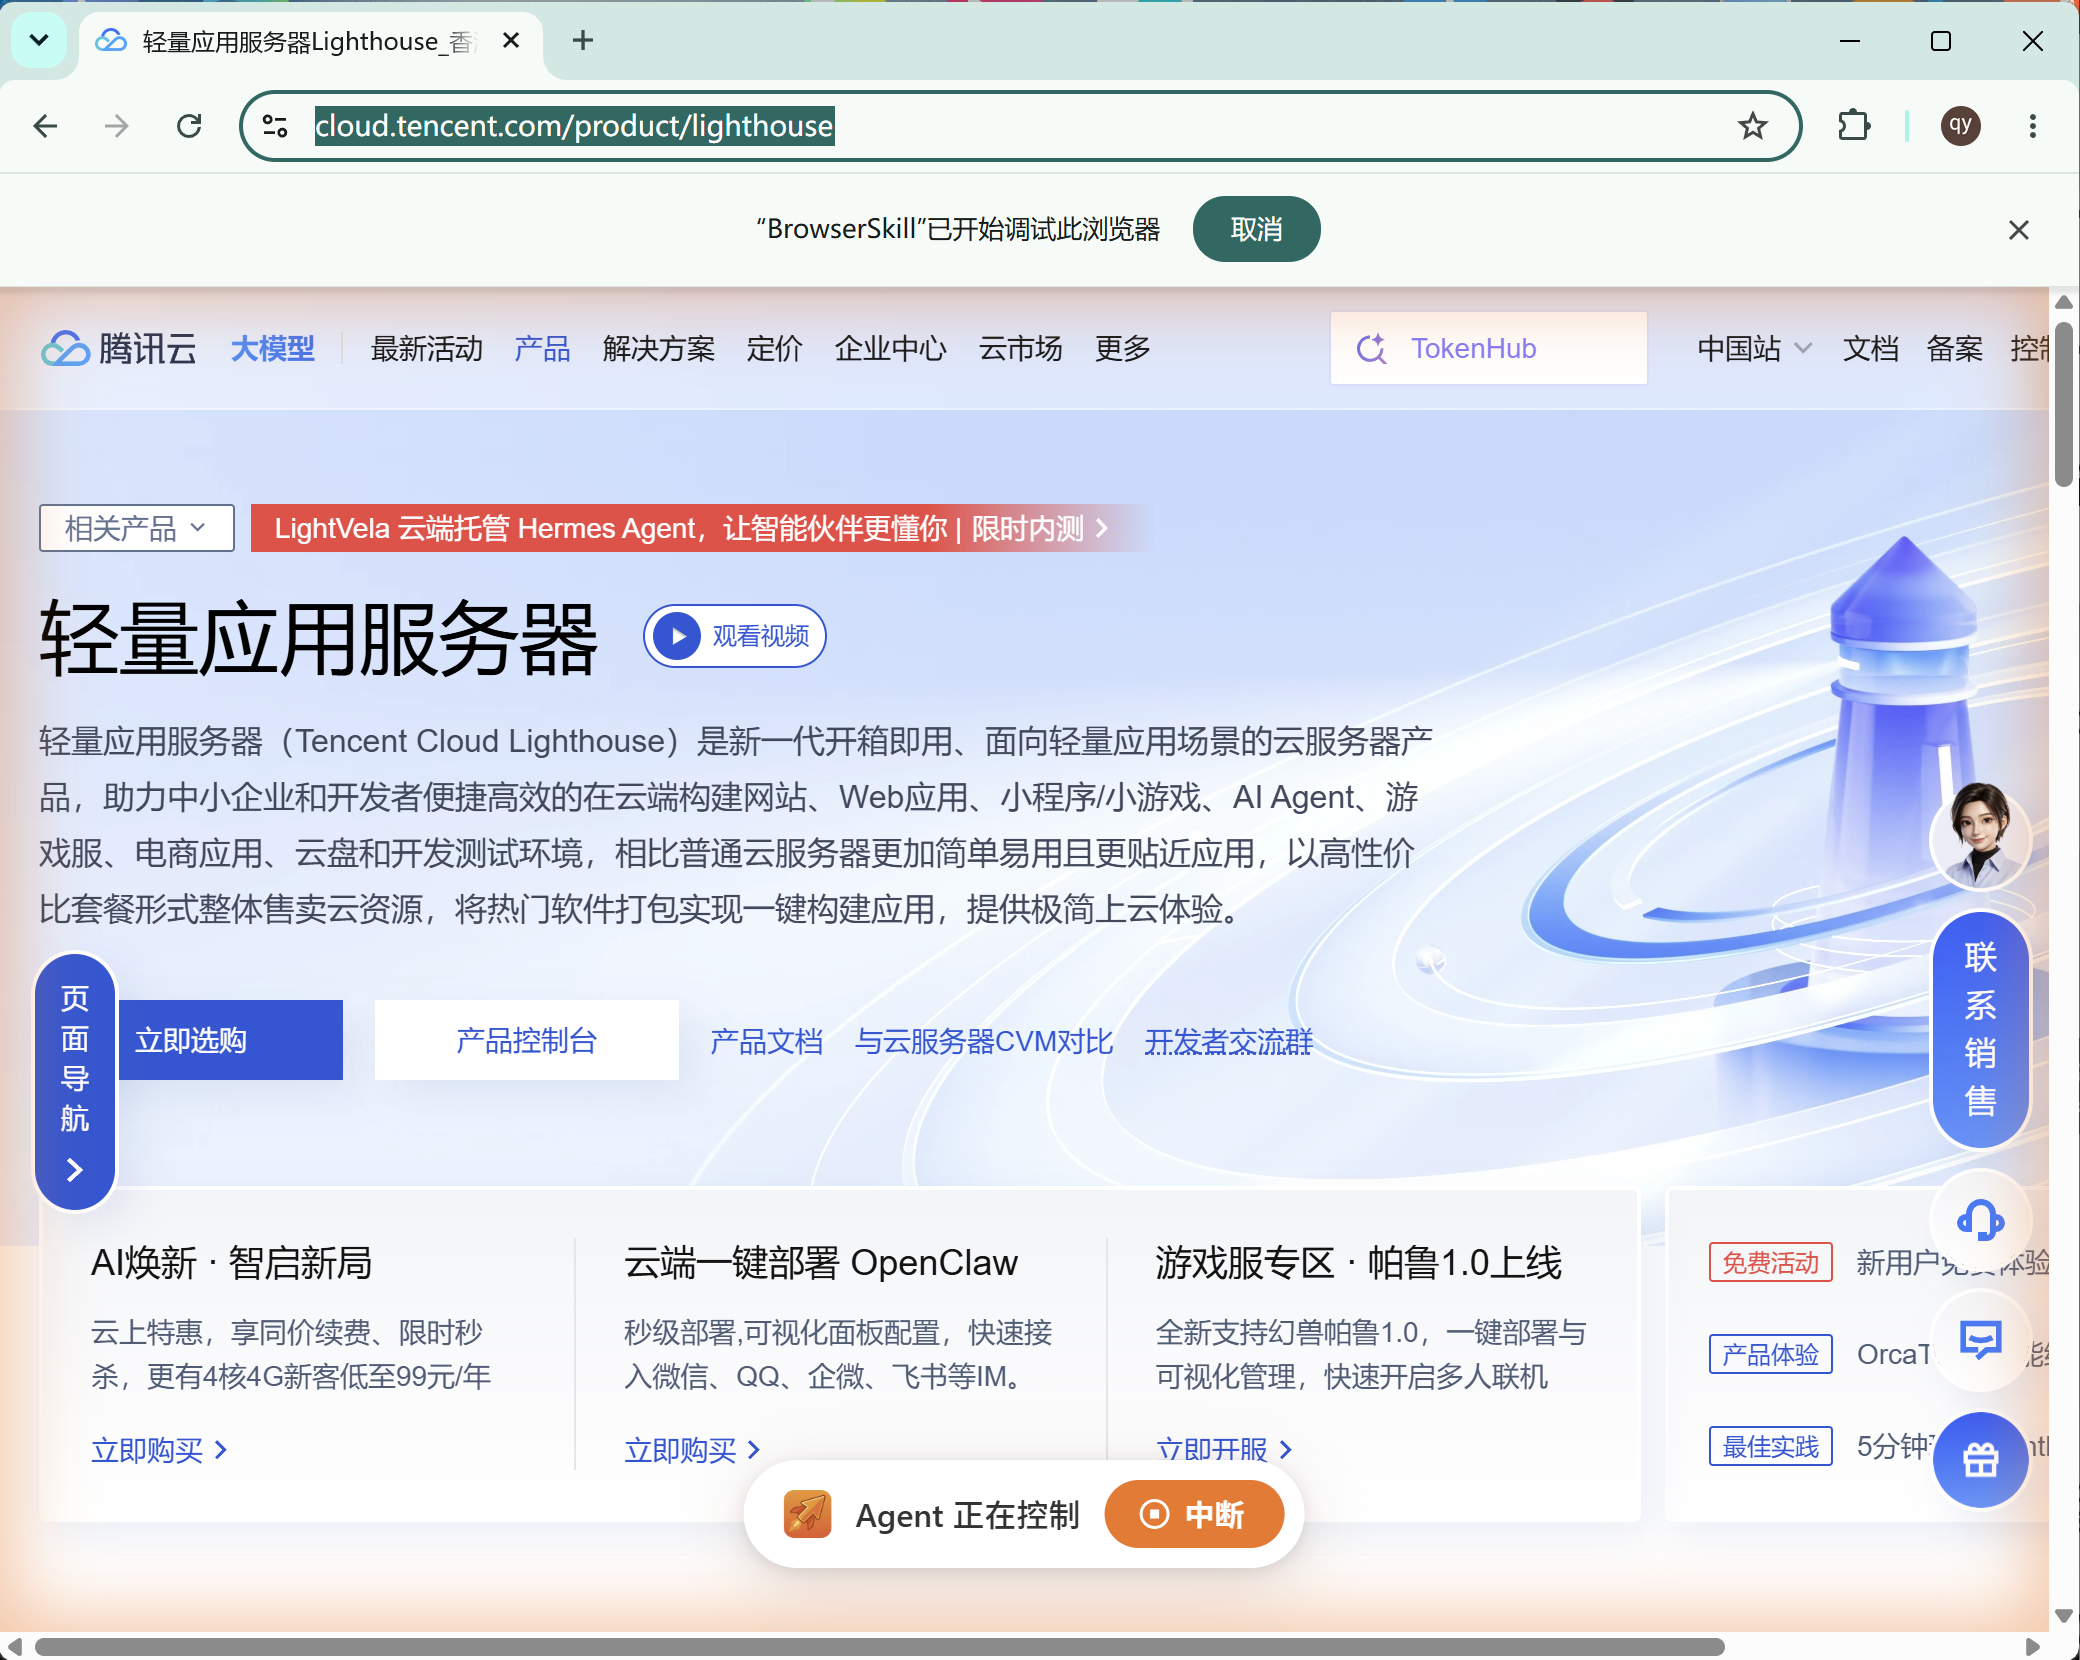This screenshot has height=1660, width=2080.
Task: Open Chrome's three-dot menu
Action: 2032,126
